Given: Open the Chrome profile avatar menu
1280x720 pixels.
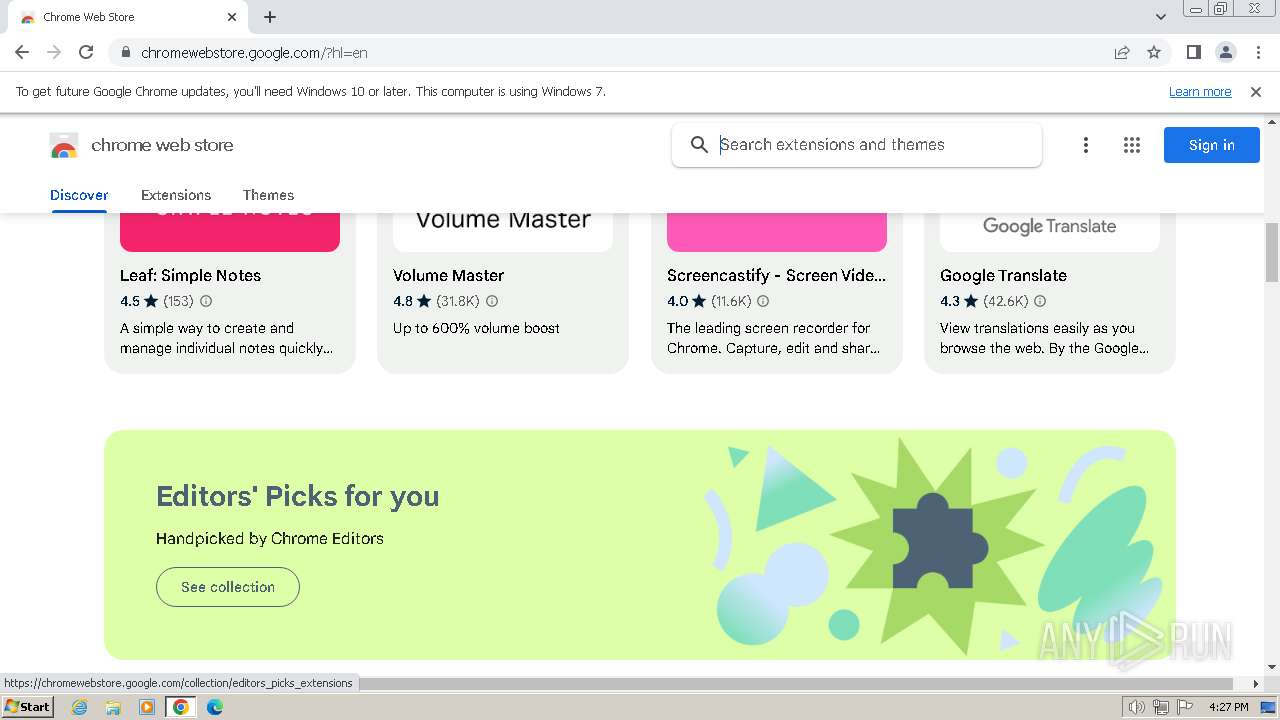Looking at the screenshot, I should pyautogui.click(x=1225, y=52).
